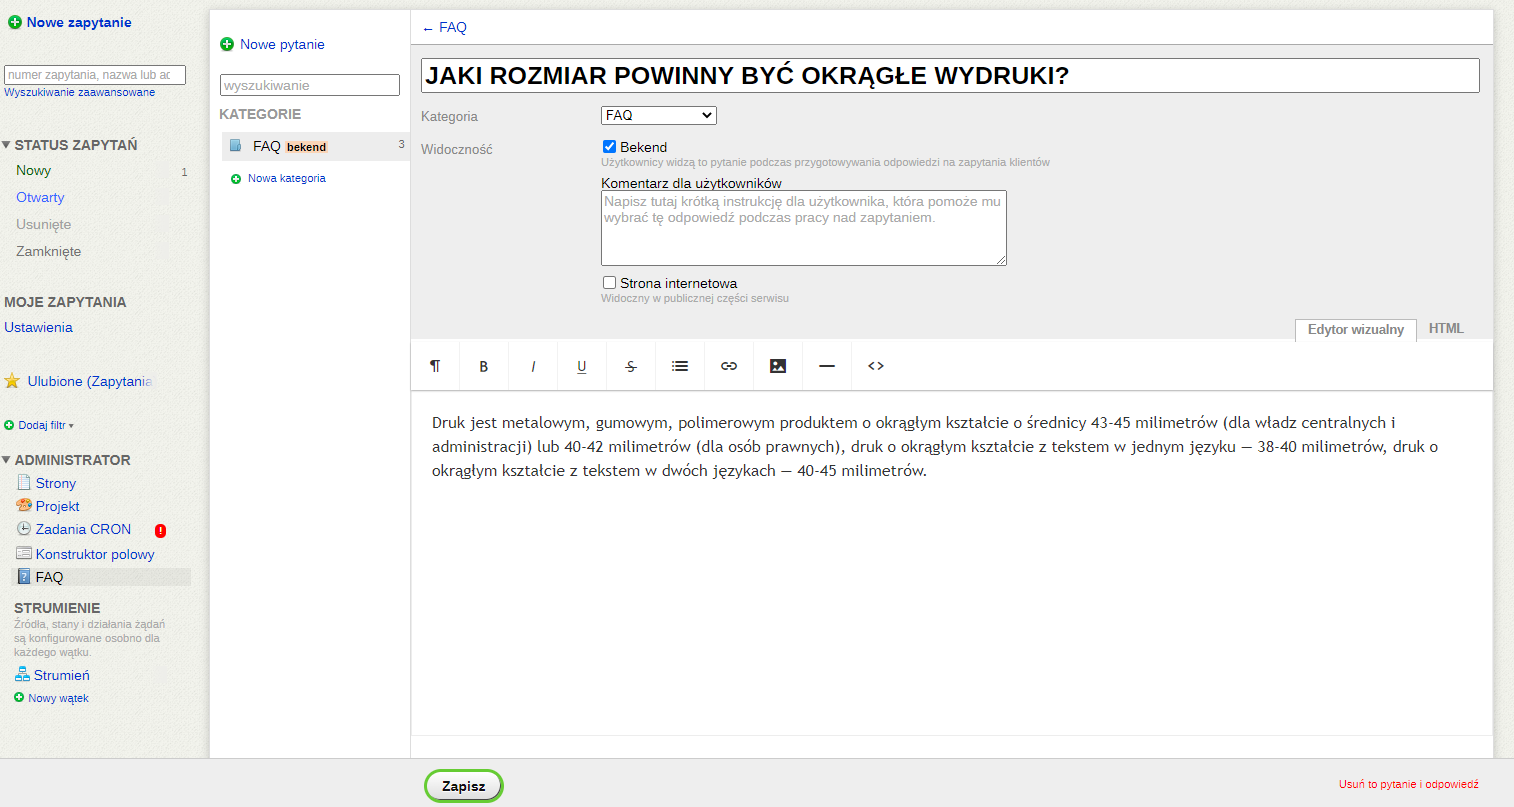1514x807 pixels.
Task: Open the Dodaj filtr dropdown
Action: [x=46, y=425]
